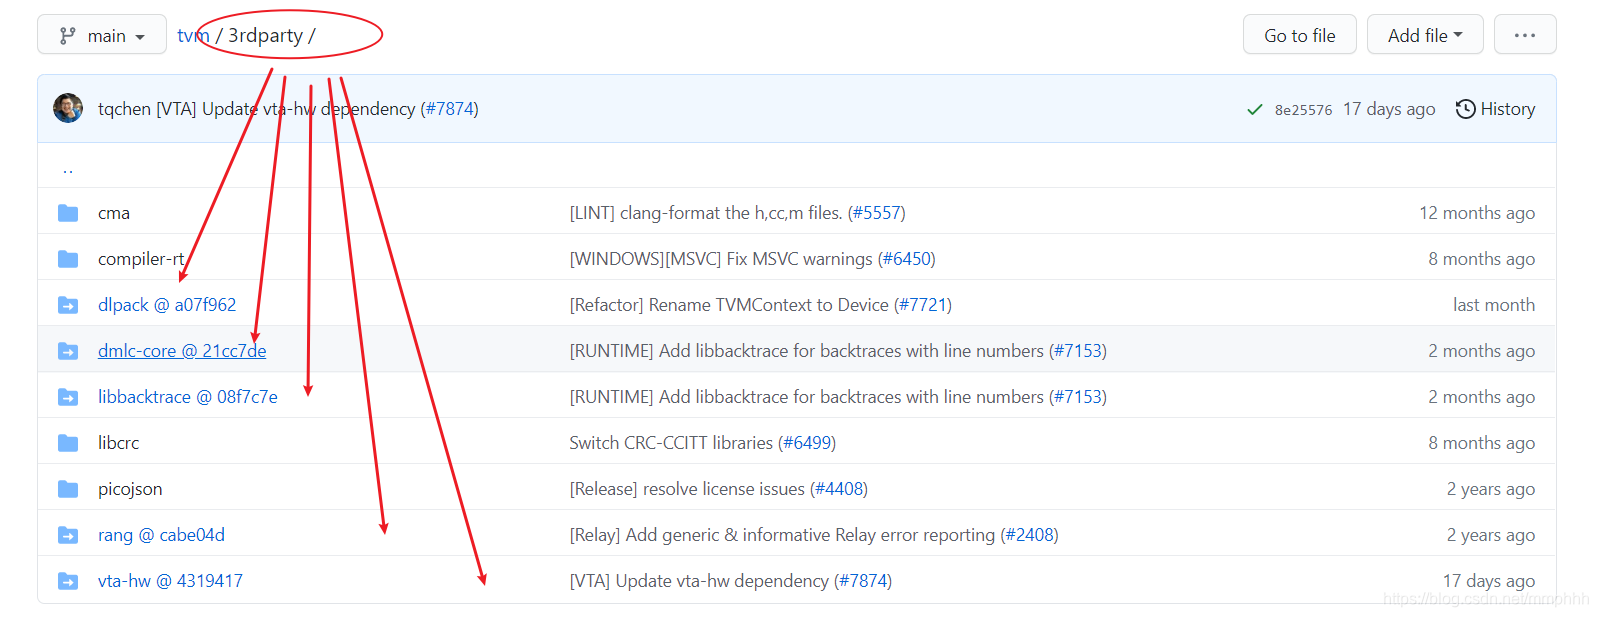This screenshot has width=1598, height=617.
Task: Click the dlpack submodule icon
Action: tap(68, 305)
